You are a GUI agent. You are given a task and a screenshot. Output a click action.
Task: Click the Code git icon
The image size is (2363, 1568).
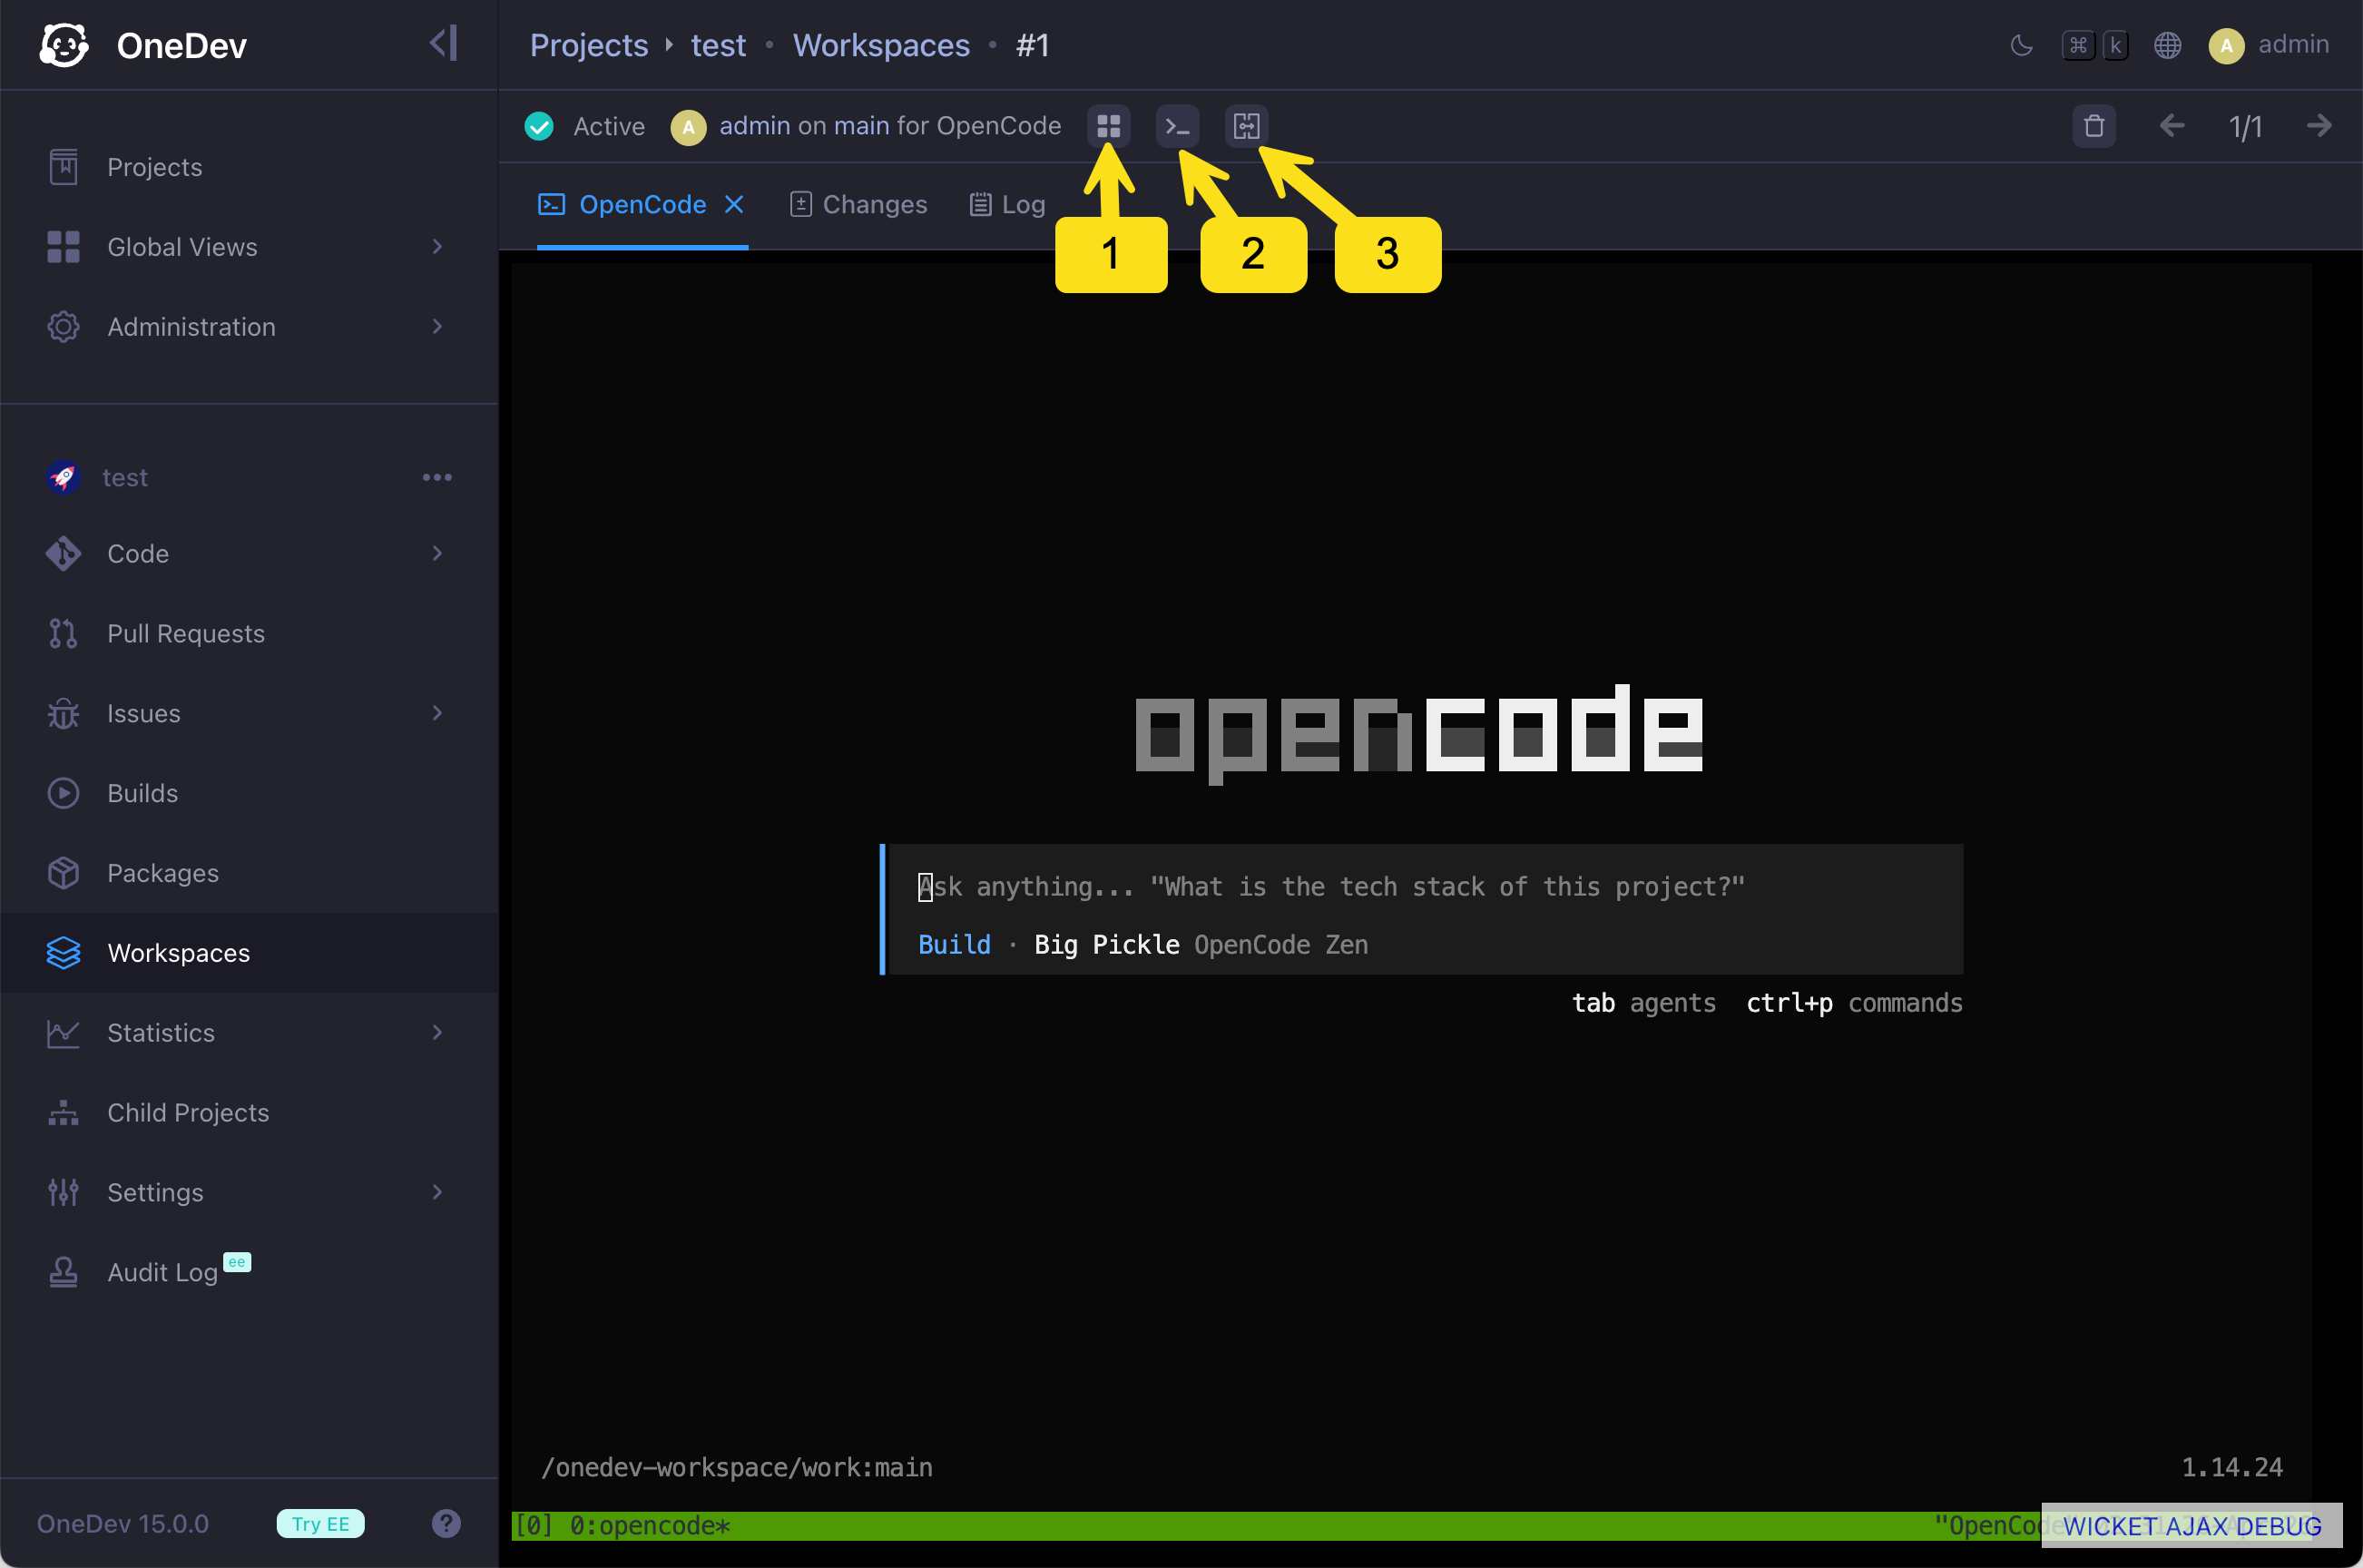(63, 553)
